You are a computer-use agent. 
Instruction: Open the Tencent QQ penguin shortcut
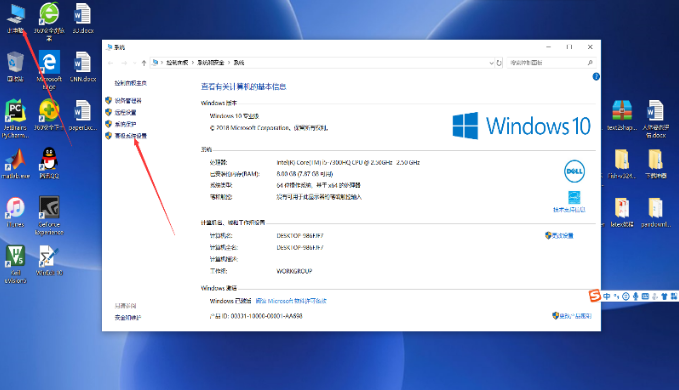(49, 163)
